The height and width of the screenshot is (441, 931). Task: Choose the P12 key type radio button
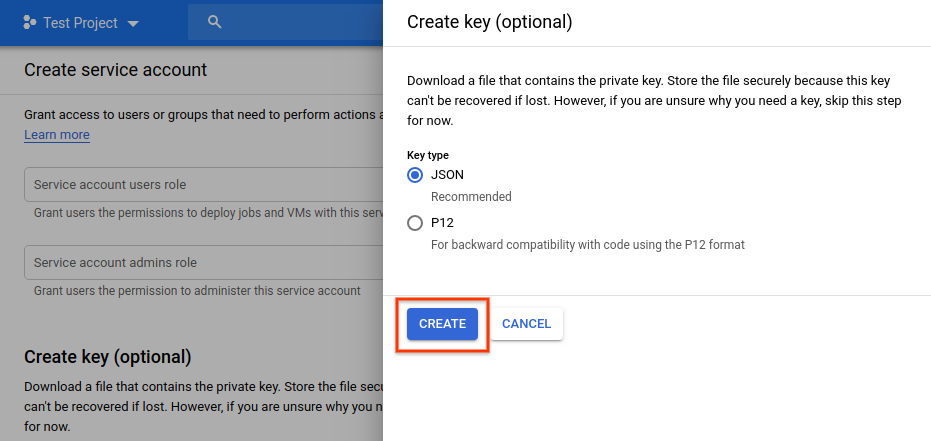(x=415, y=223)
